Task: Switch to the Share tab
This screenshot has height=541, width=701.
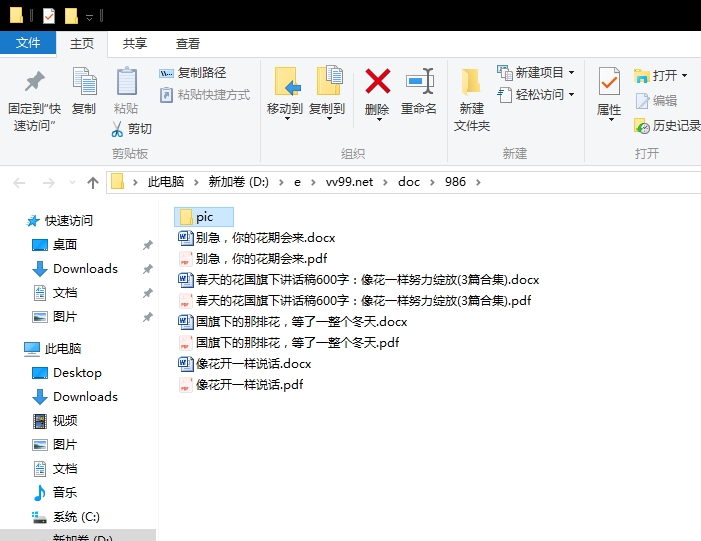Action: [x=135, y=44]
